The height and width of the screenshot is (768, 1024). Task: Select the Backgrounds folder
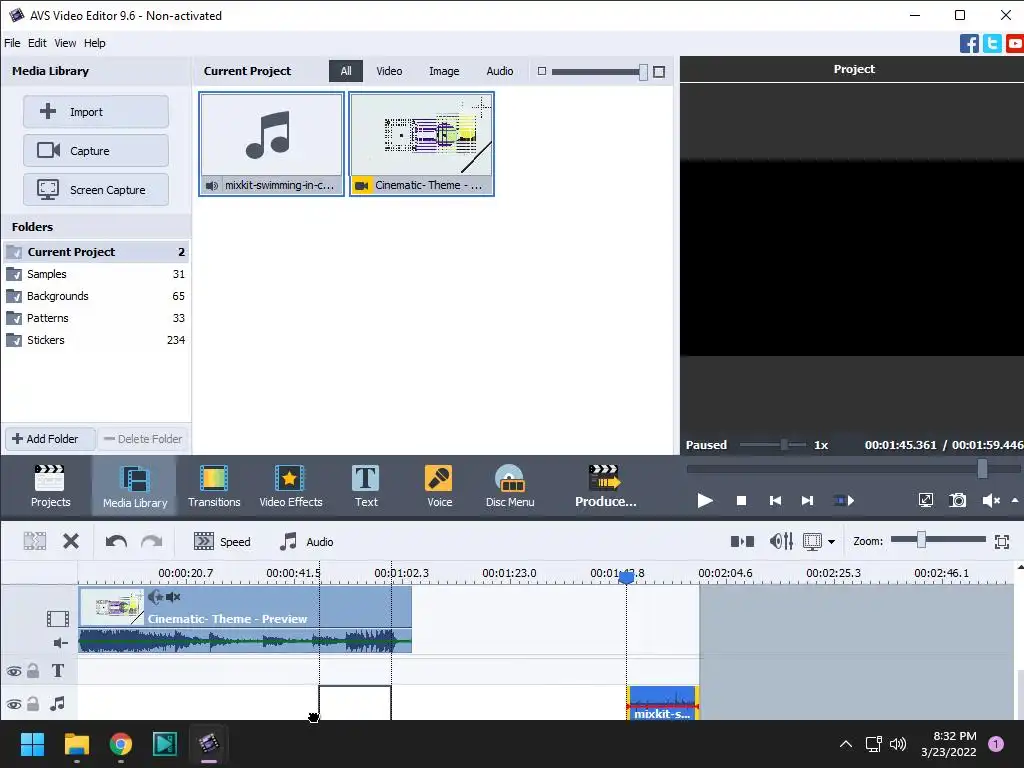[x=95, y=296]
